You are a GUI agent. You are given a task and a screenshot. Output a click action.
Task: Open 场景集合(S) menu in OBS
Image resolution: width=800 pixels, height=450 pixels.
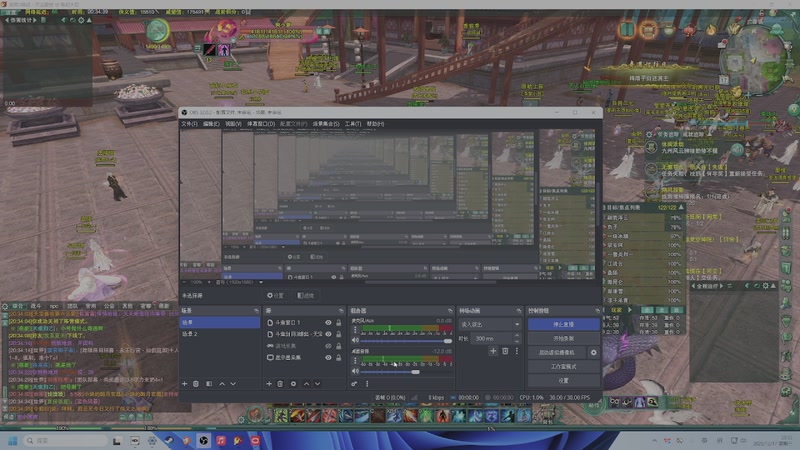coord(326,124)
